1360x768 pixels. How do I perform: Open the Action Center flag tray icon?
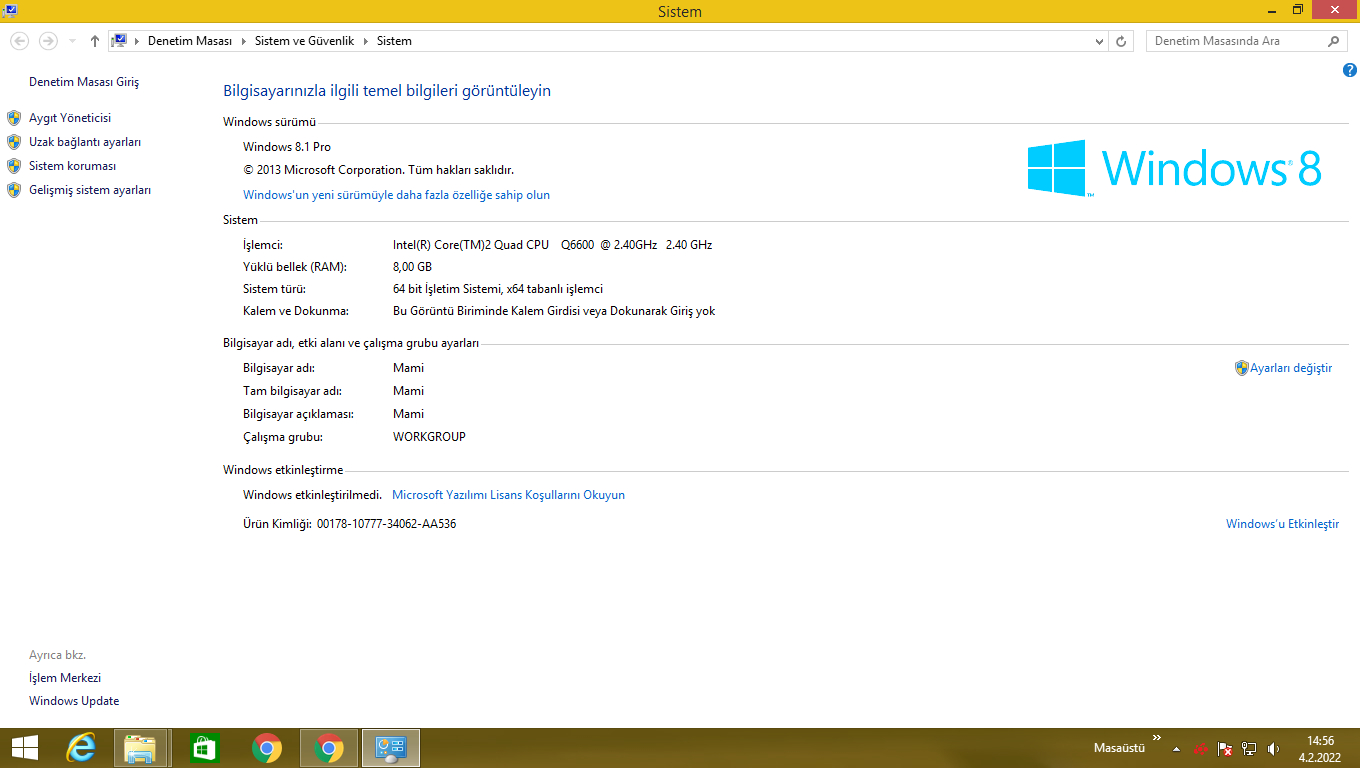(x=1224, y=749)
